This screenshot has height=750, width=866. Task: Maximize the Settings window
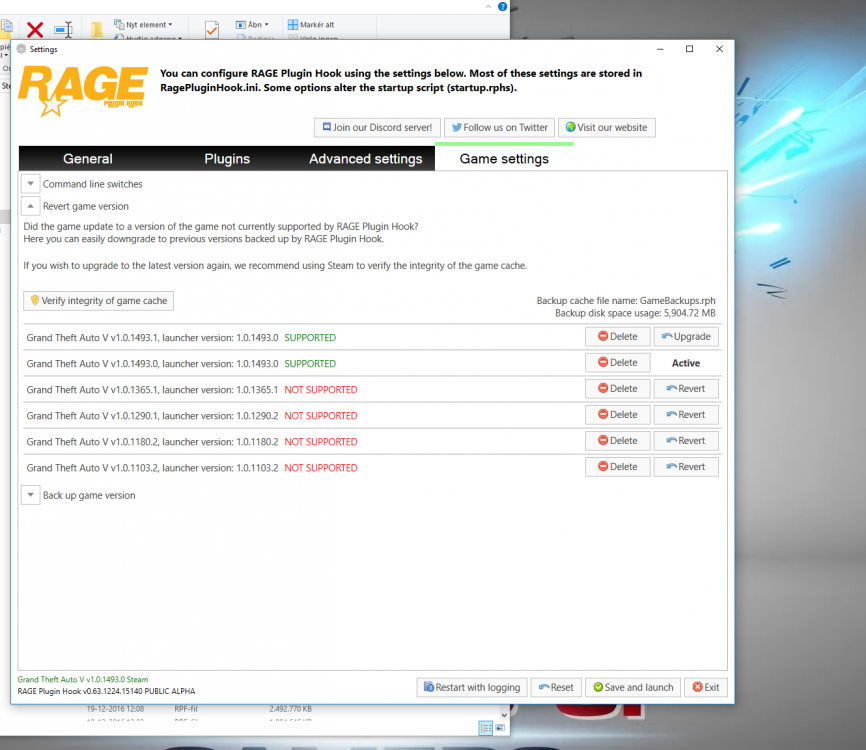pyautogui.click(x=689, y=49)
